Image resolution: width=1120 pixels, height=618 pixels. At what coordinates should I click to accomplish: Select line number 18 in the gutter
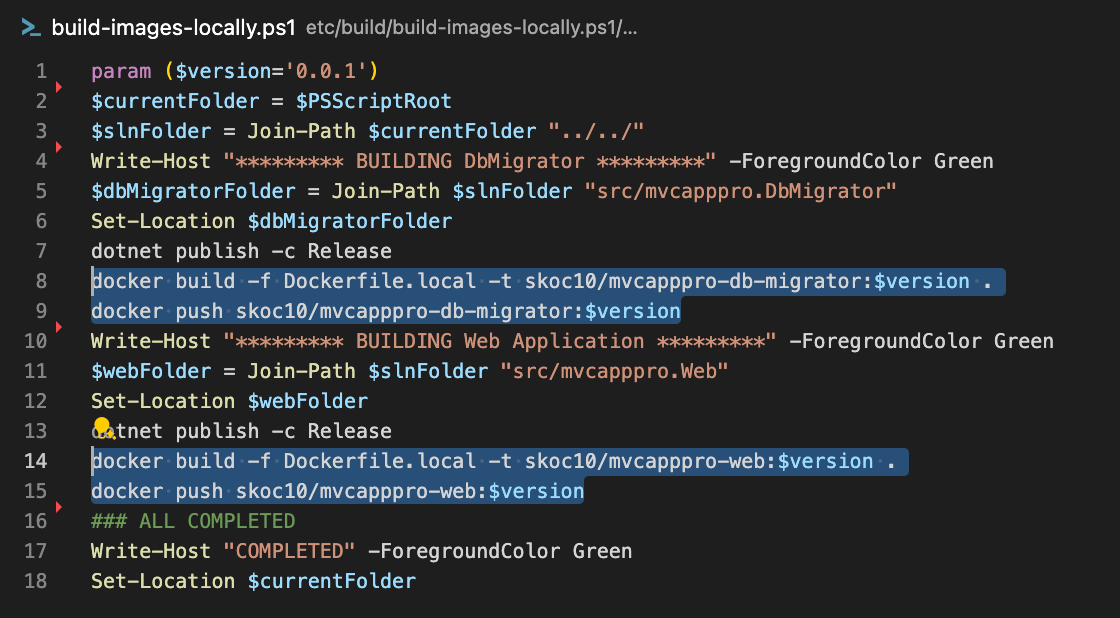point(36,581)
